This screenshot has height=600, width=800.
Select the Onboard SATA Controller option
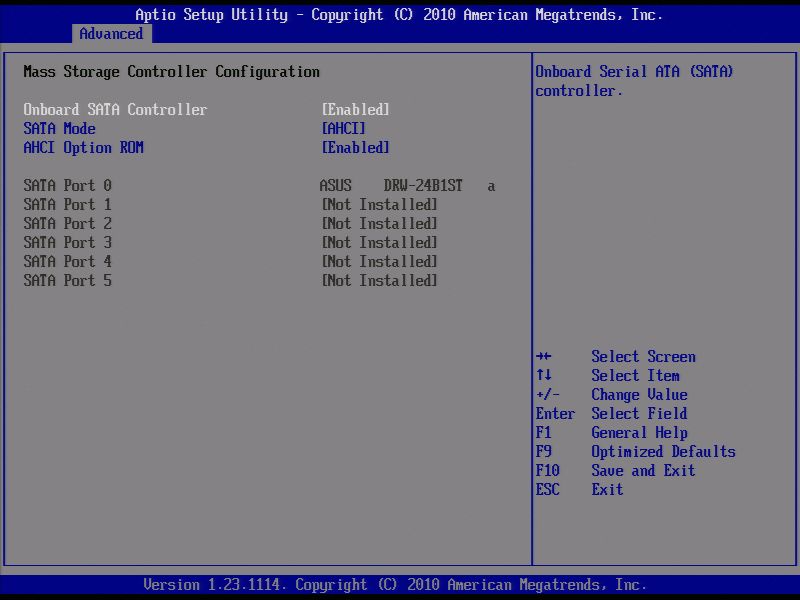click(115, 109)
